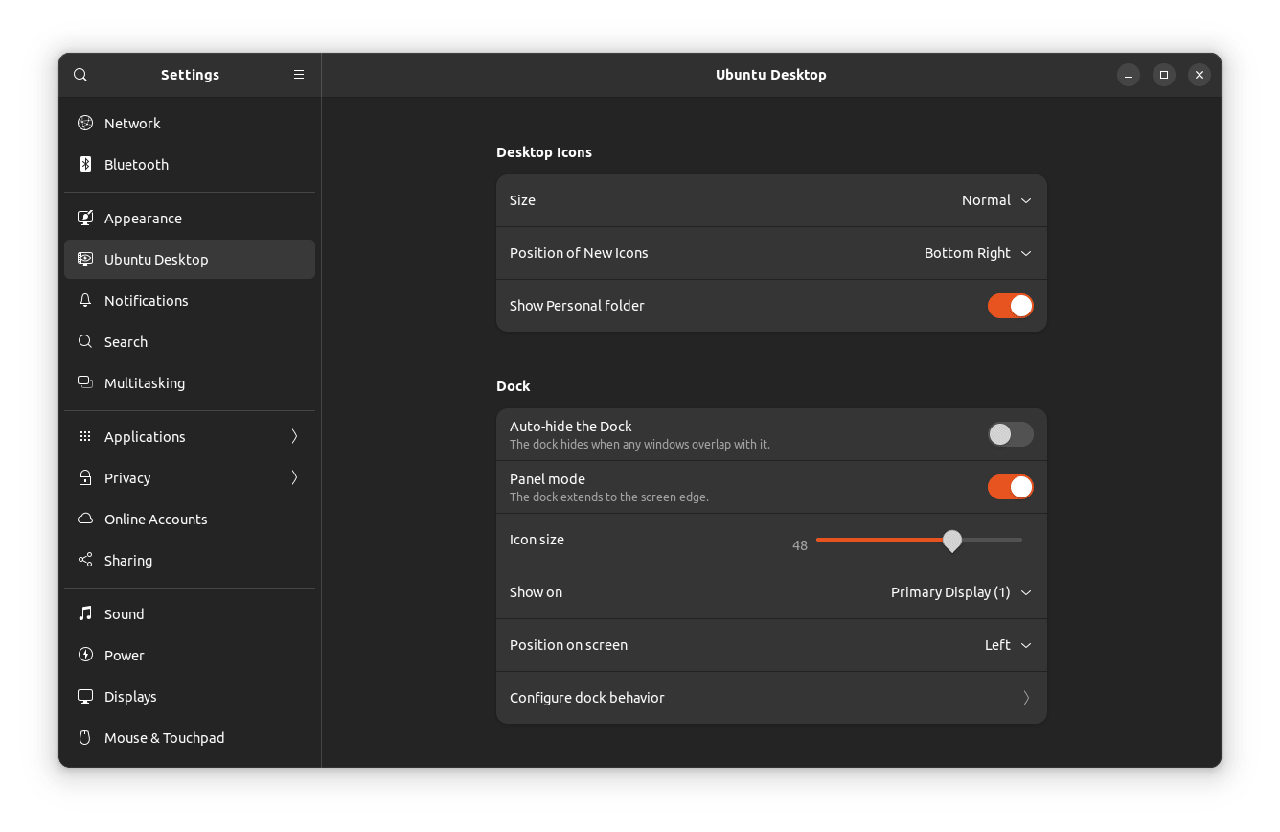Click the Sharing icon in sidebar

(86, 560)
